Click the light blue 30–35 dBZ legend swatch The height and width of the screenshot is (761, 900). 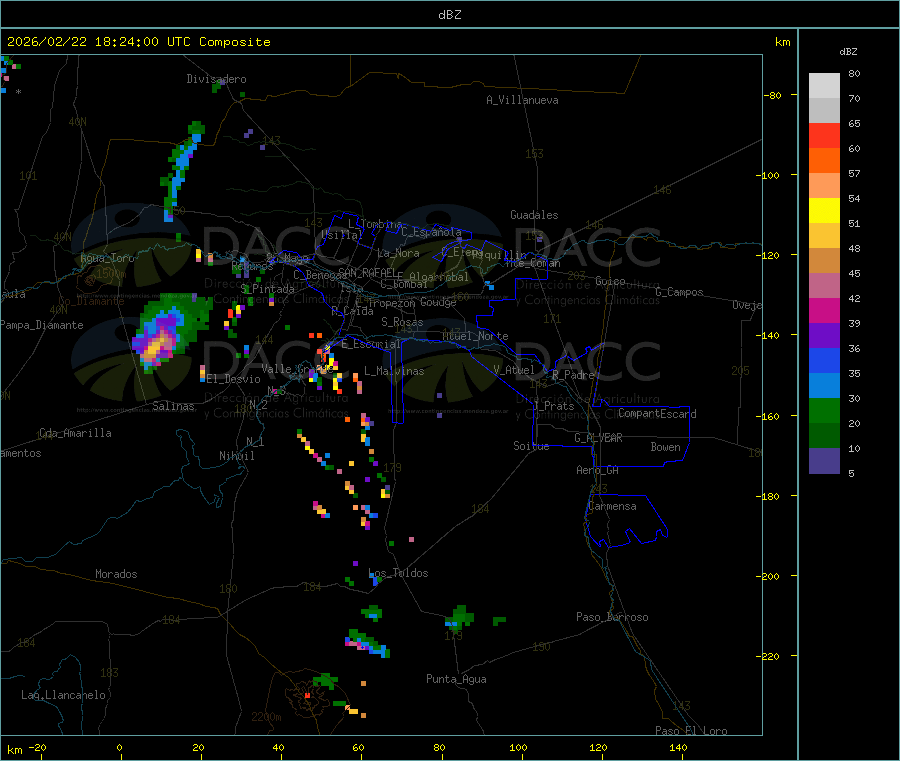click(824, 385)
